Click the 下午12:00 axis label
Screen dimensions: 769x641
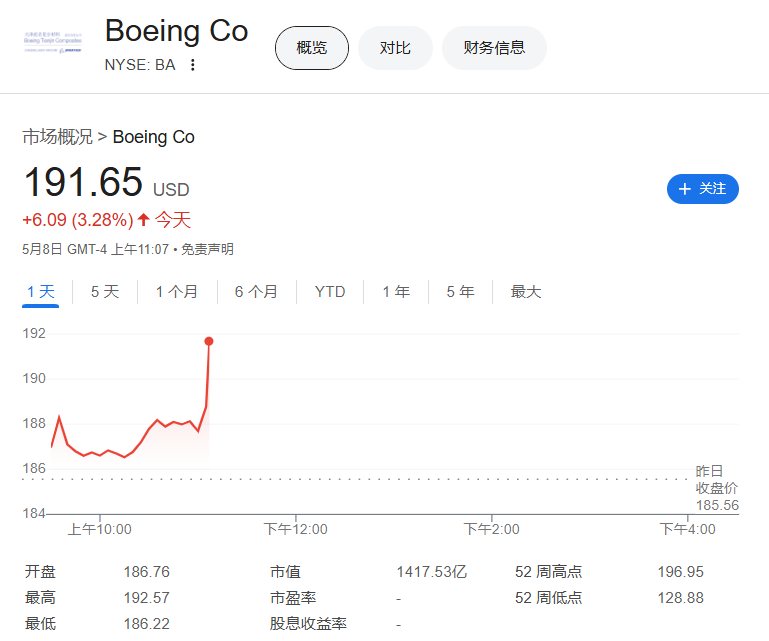[x=296, y=529]
